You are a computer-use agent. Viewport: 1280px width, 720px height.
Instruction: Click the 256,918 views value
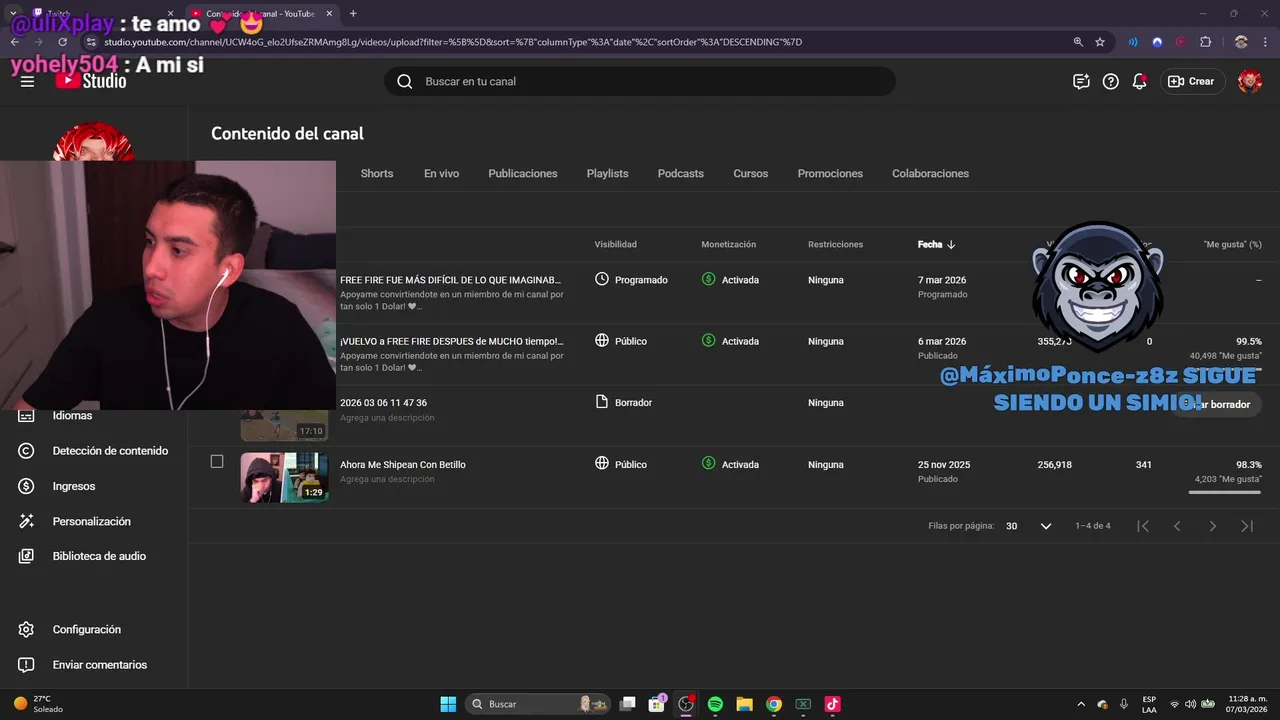pyautogui.click(x=1054, y=465)
